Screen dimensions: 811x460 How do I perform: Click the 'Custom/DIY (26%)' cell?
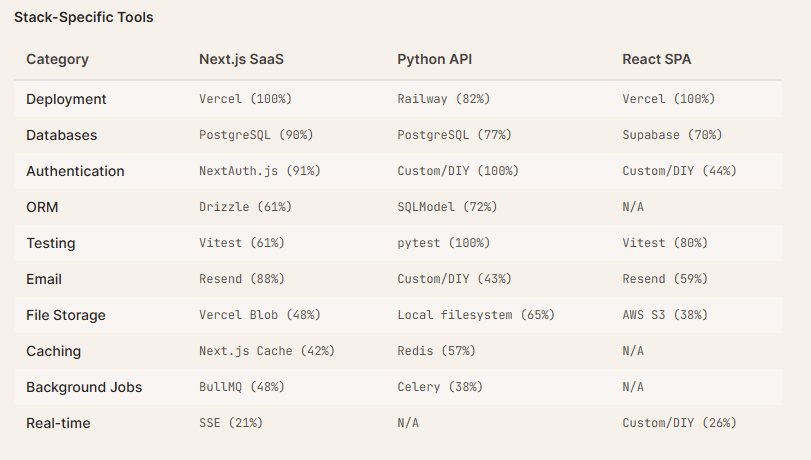pyautogui.click(x=680, y=423)
